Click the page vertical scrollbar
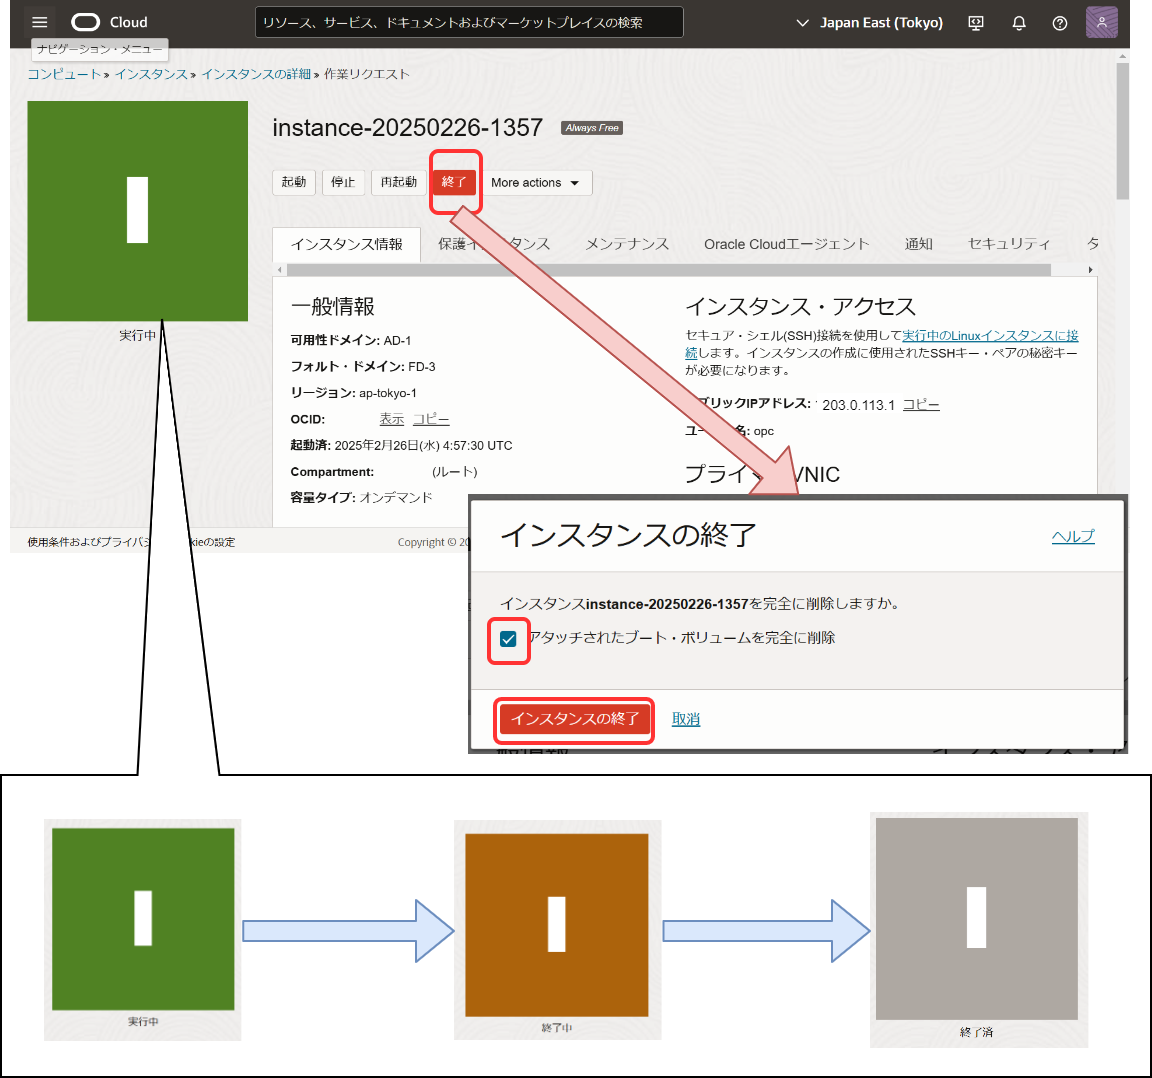 pyautogui.click(x=1122, y=131)
